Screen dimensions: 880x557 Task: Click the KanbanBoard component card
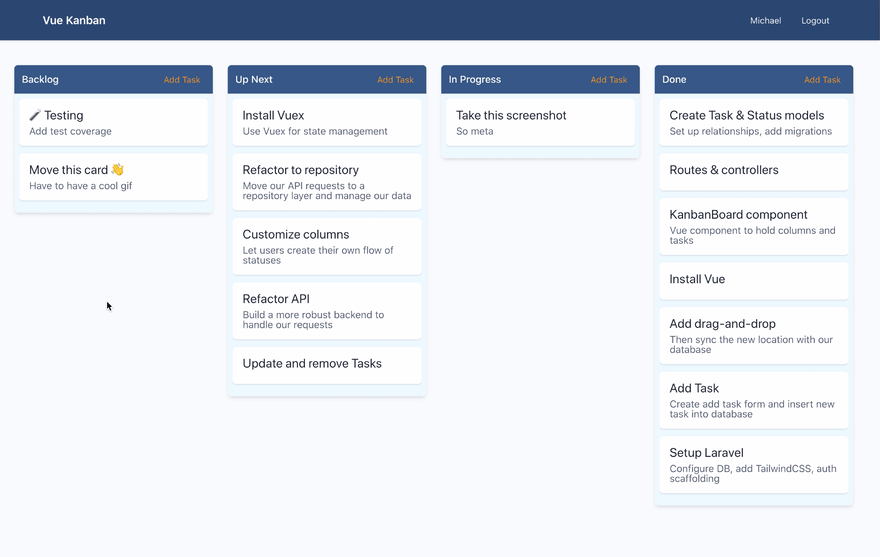[753, 226]
